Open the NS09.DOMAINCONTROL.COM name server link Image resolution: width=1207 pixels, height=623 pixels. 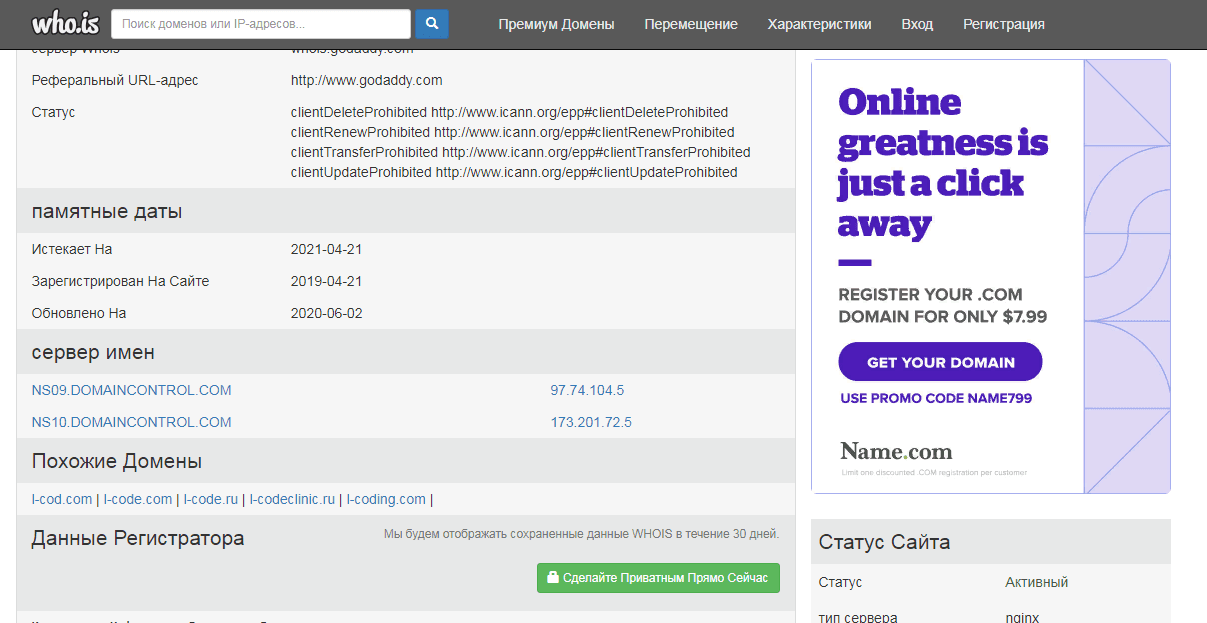131,390
